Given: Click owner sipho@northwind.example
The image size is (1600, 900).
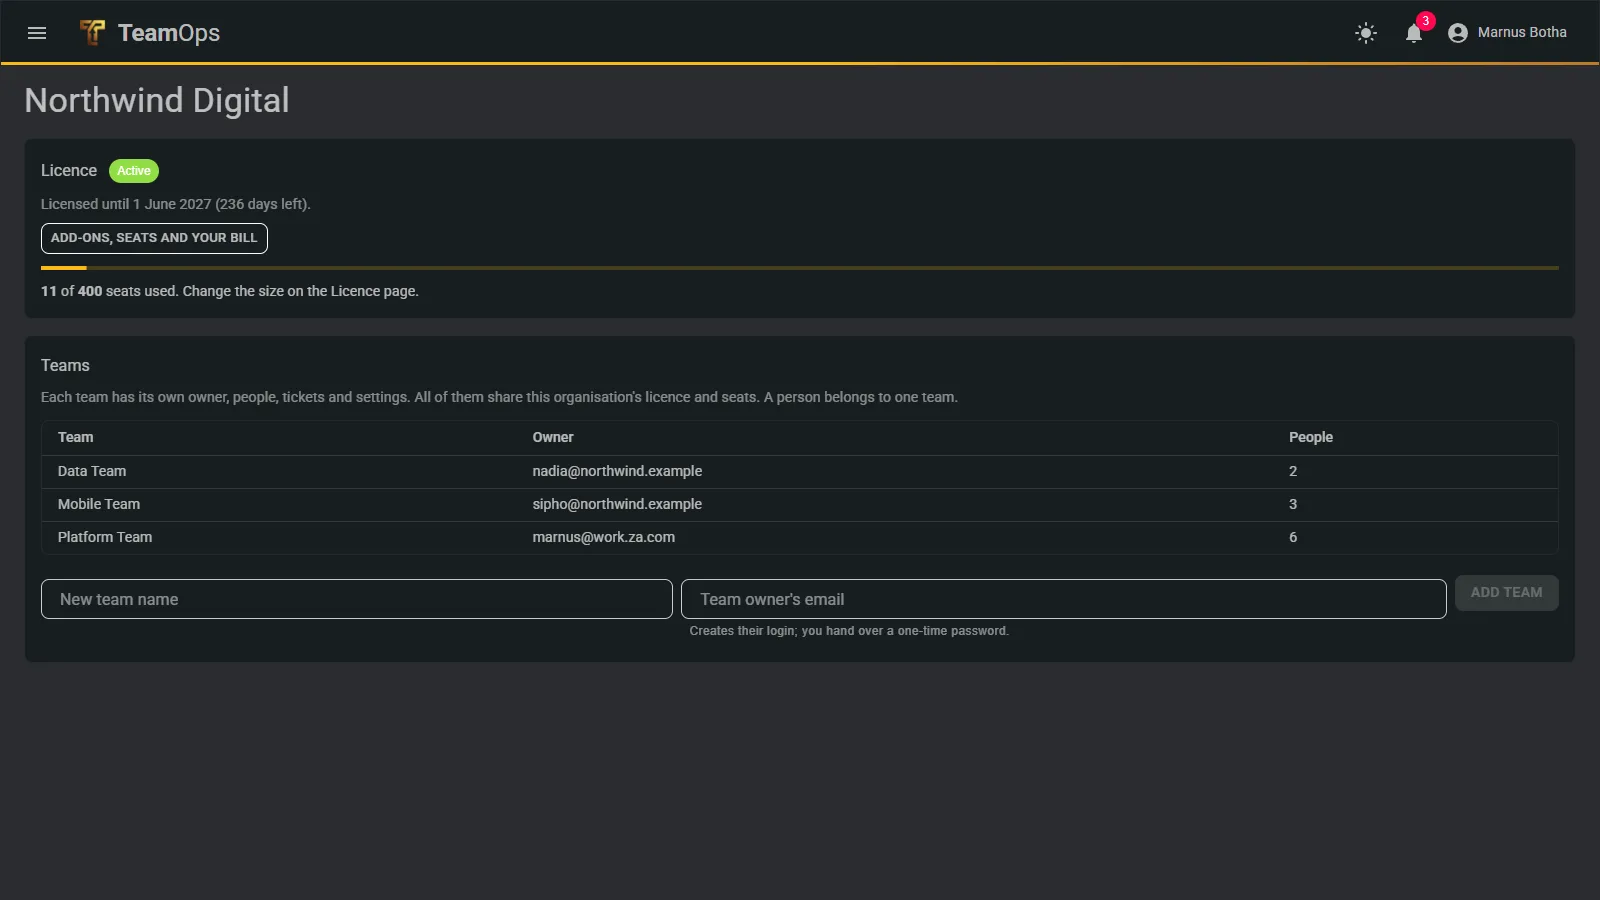Looking at the screenshot, I should [617, 504].
